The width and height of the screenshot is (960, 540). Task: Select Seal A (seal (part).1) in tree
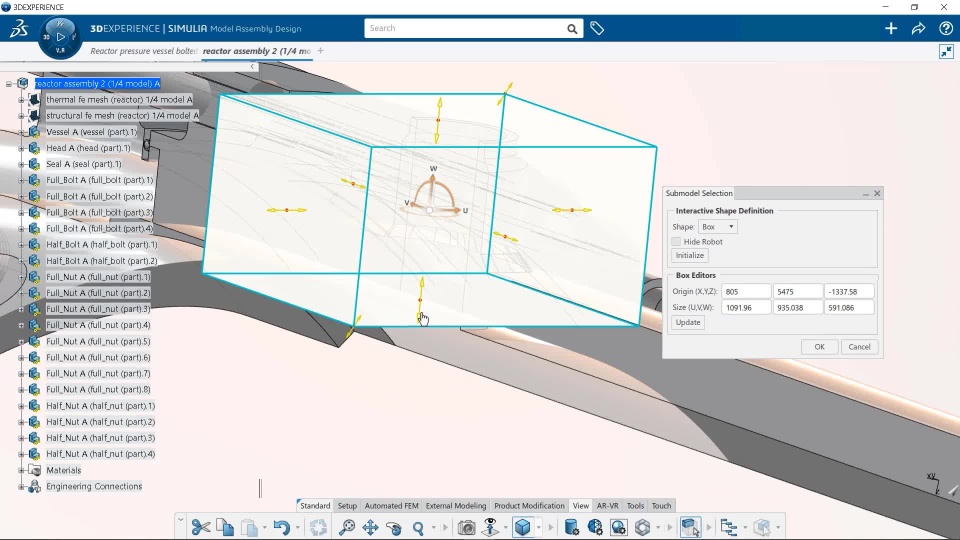coord(84,164)
